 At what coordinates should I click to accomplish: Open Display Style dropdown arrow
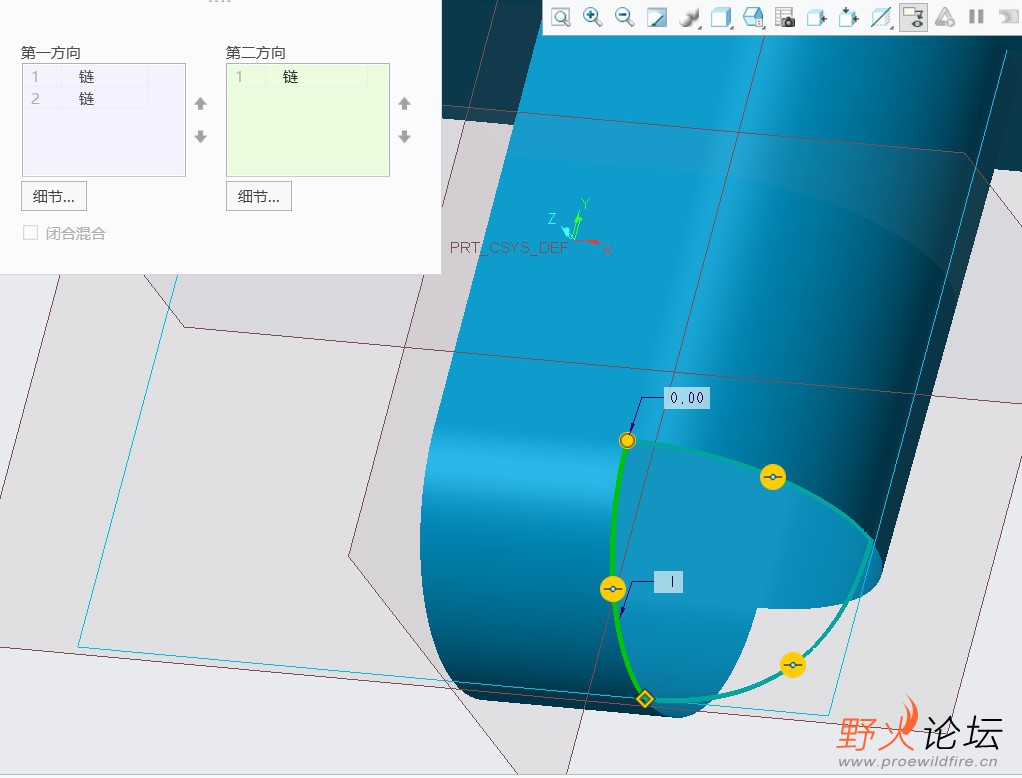(700, 27)
